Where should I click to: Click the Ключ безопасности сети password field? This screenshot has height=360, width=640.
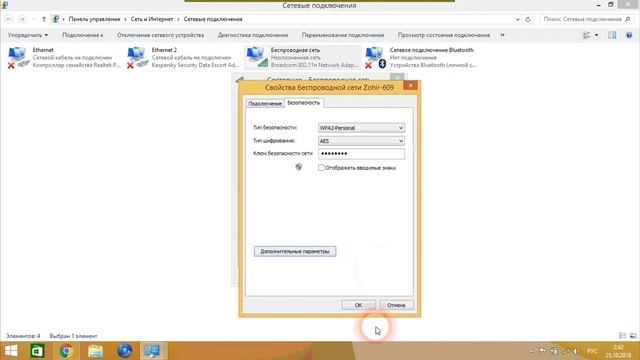362,153
